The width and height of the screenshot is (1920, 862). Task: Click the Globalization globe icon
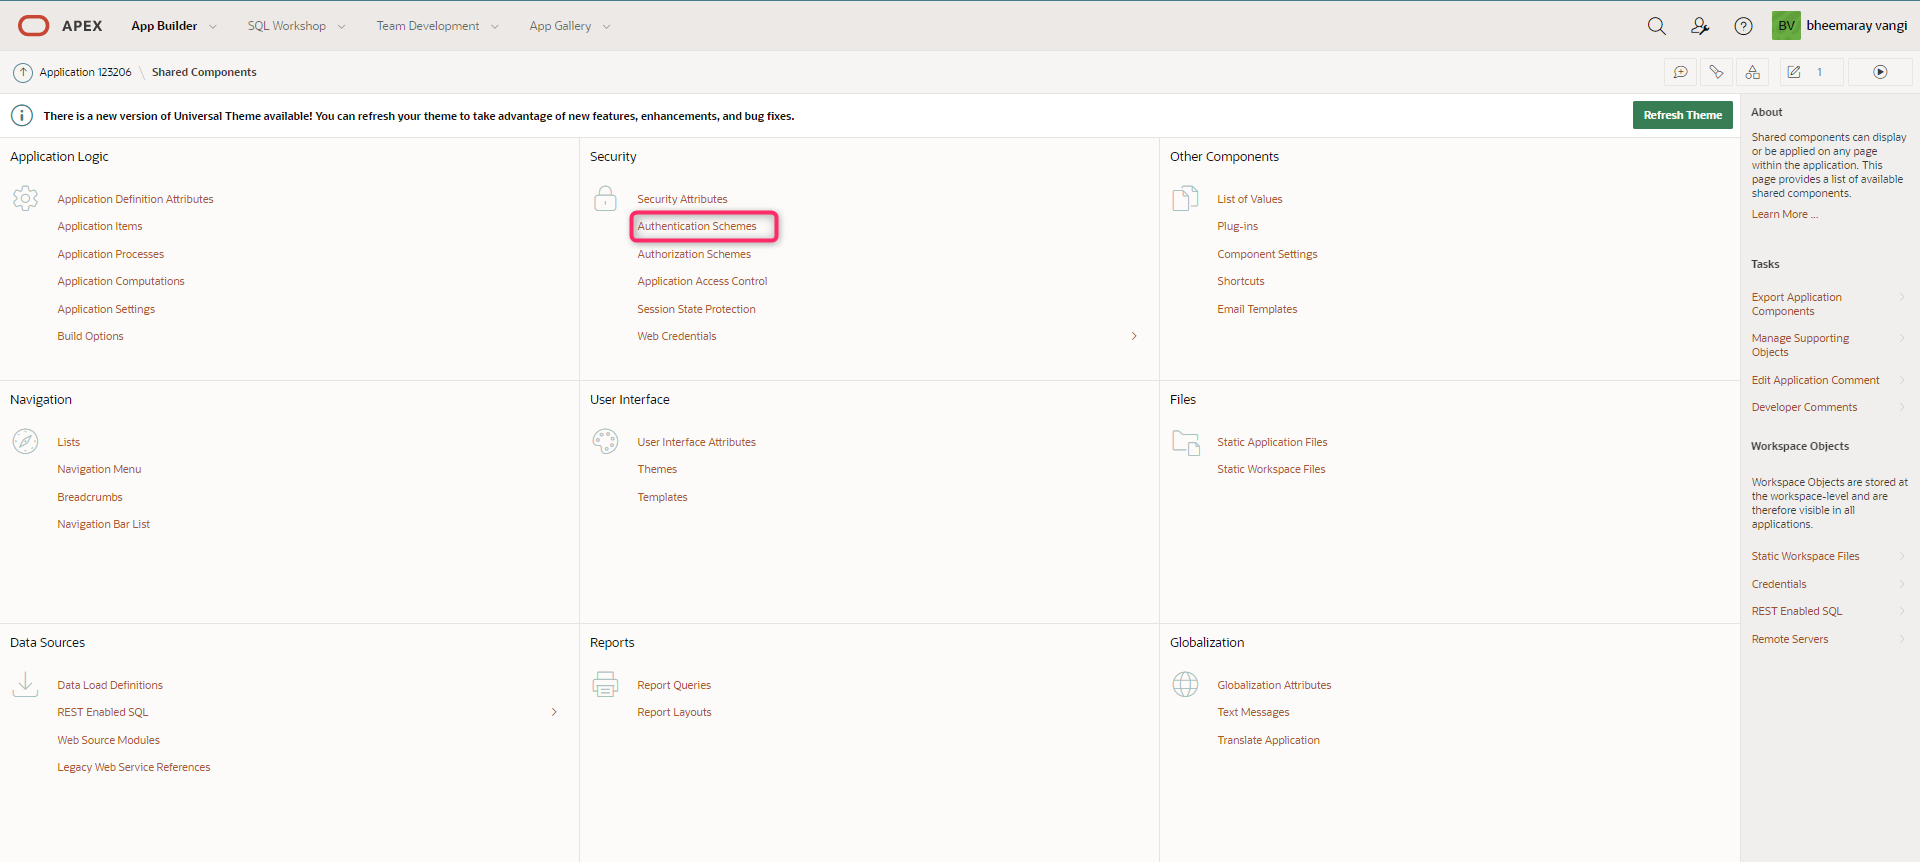[x=1185, y=684]
